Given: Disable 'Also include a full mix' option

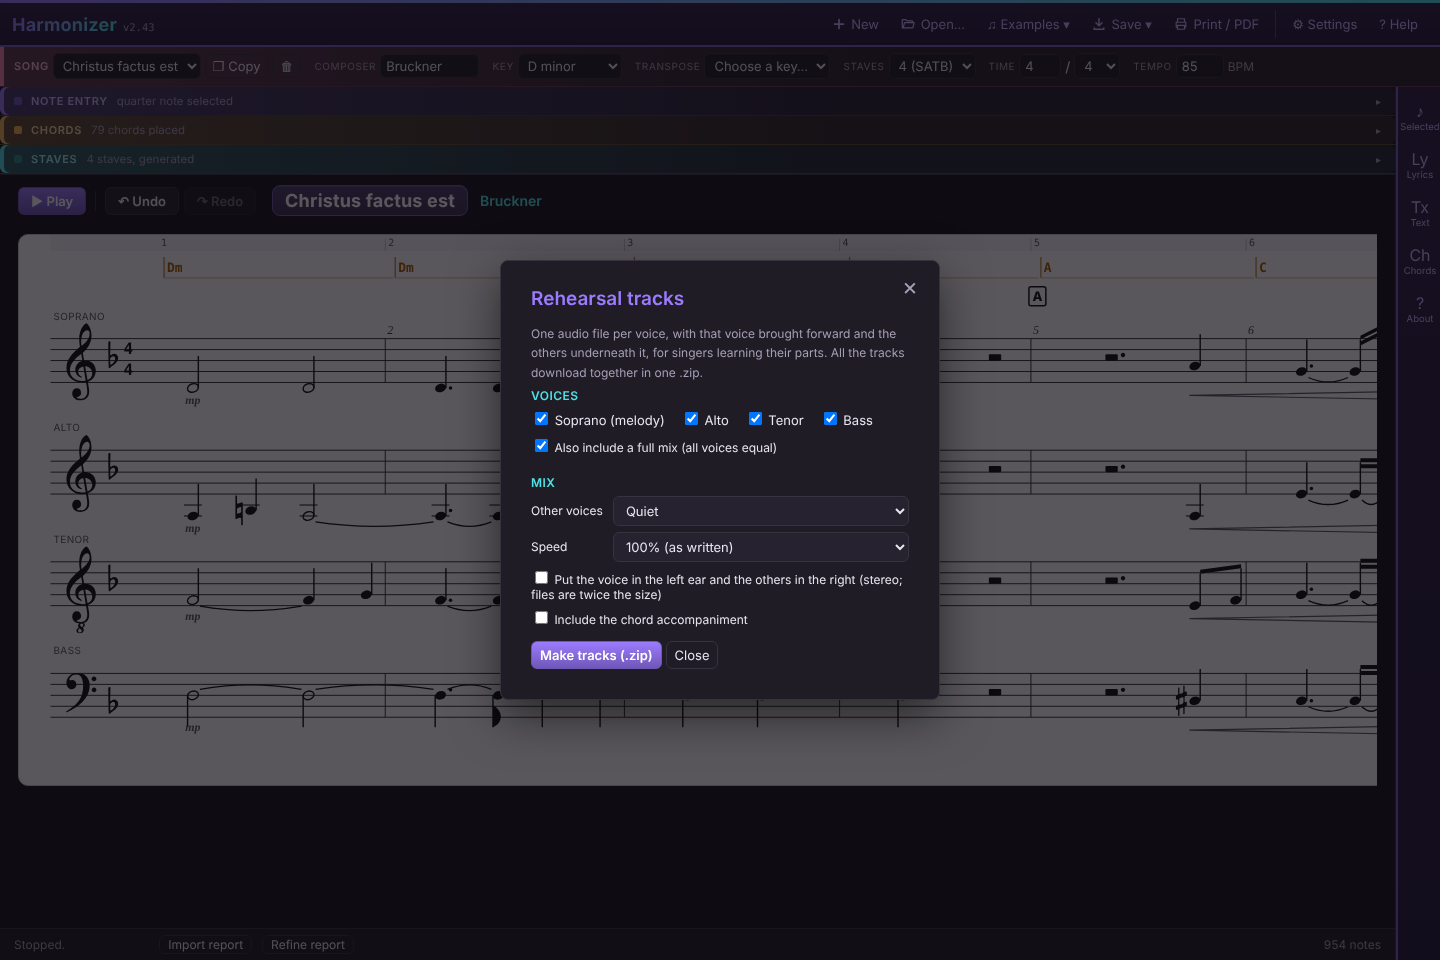Looking at the screenshot, I should (541, 446).
